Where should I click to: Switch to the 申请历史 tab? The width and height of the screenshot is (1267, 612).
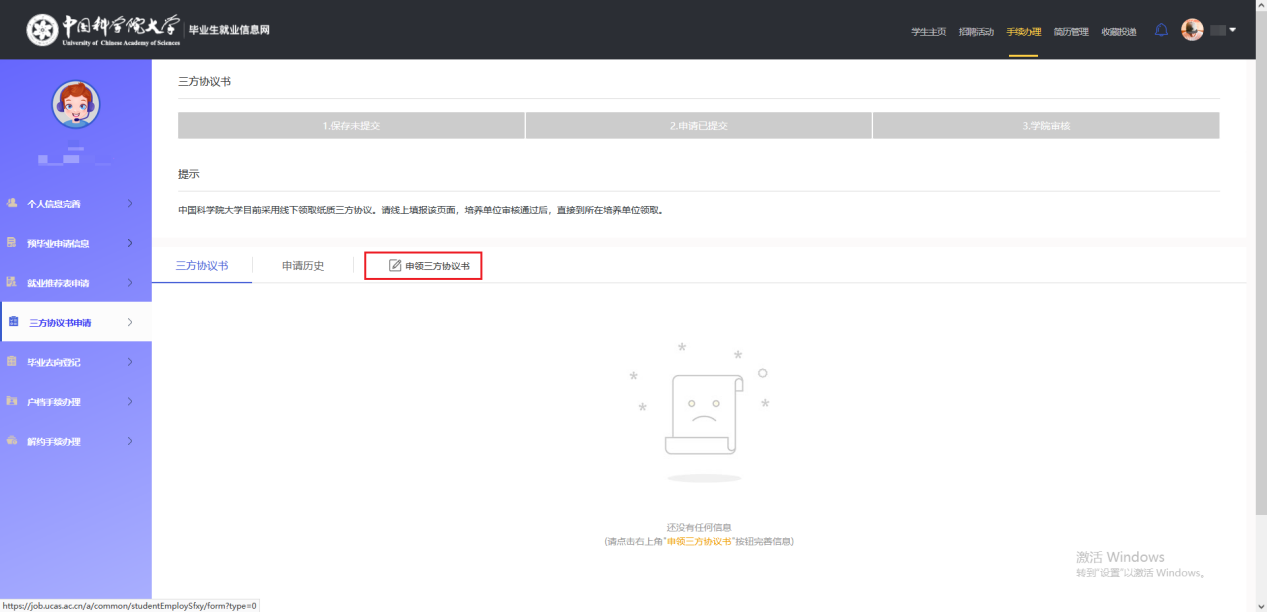point(303,266)
